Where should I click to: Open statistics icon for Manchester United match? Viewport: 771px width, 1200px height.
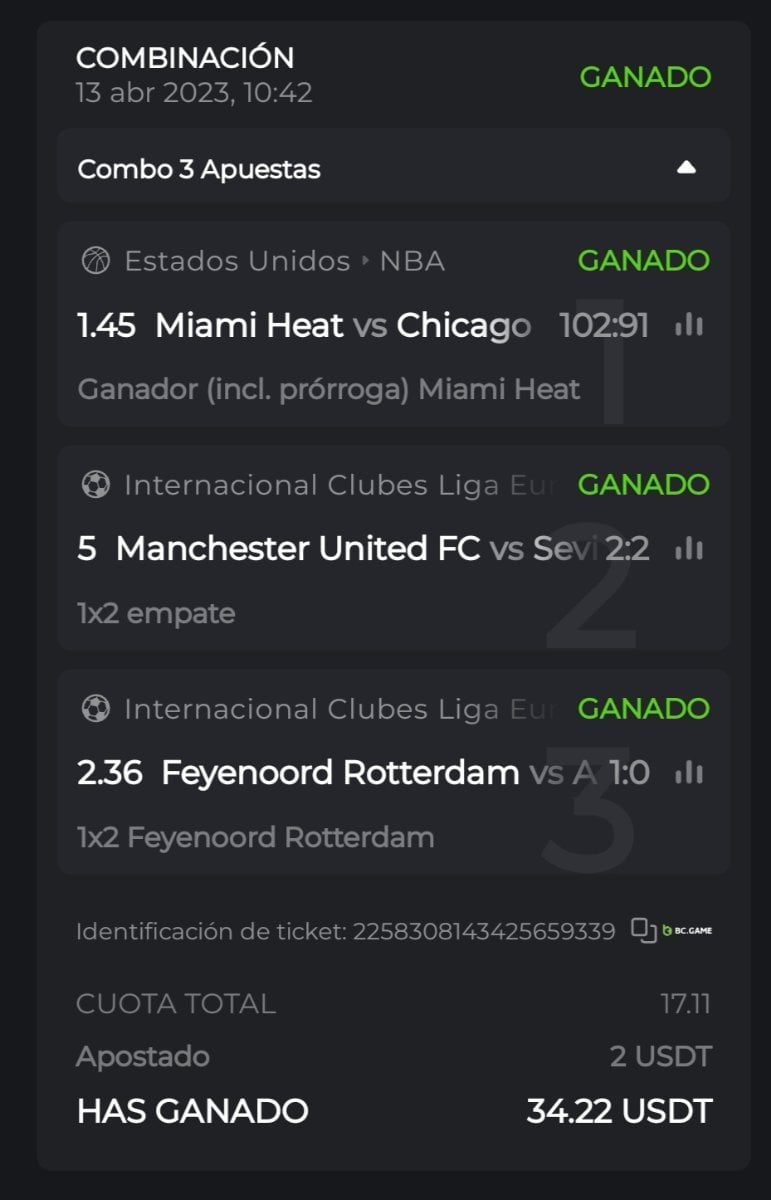point(688,549)
